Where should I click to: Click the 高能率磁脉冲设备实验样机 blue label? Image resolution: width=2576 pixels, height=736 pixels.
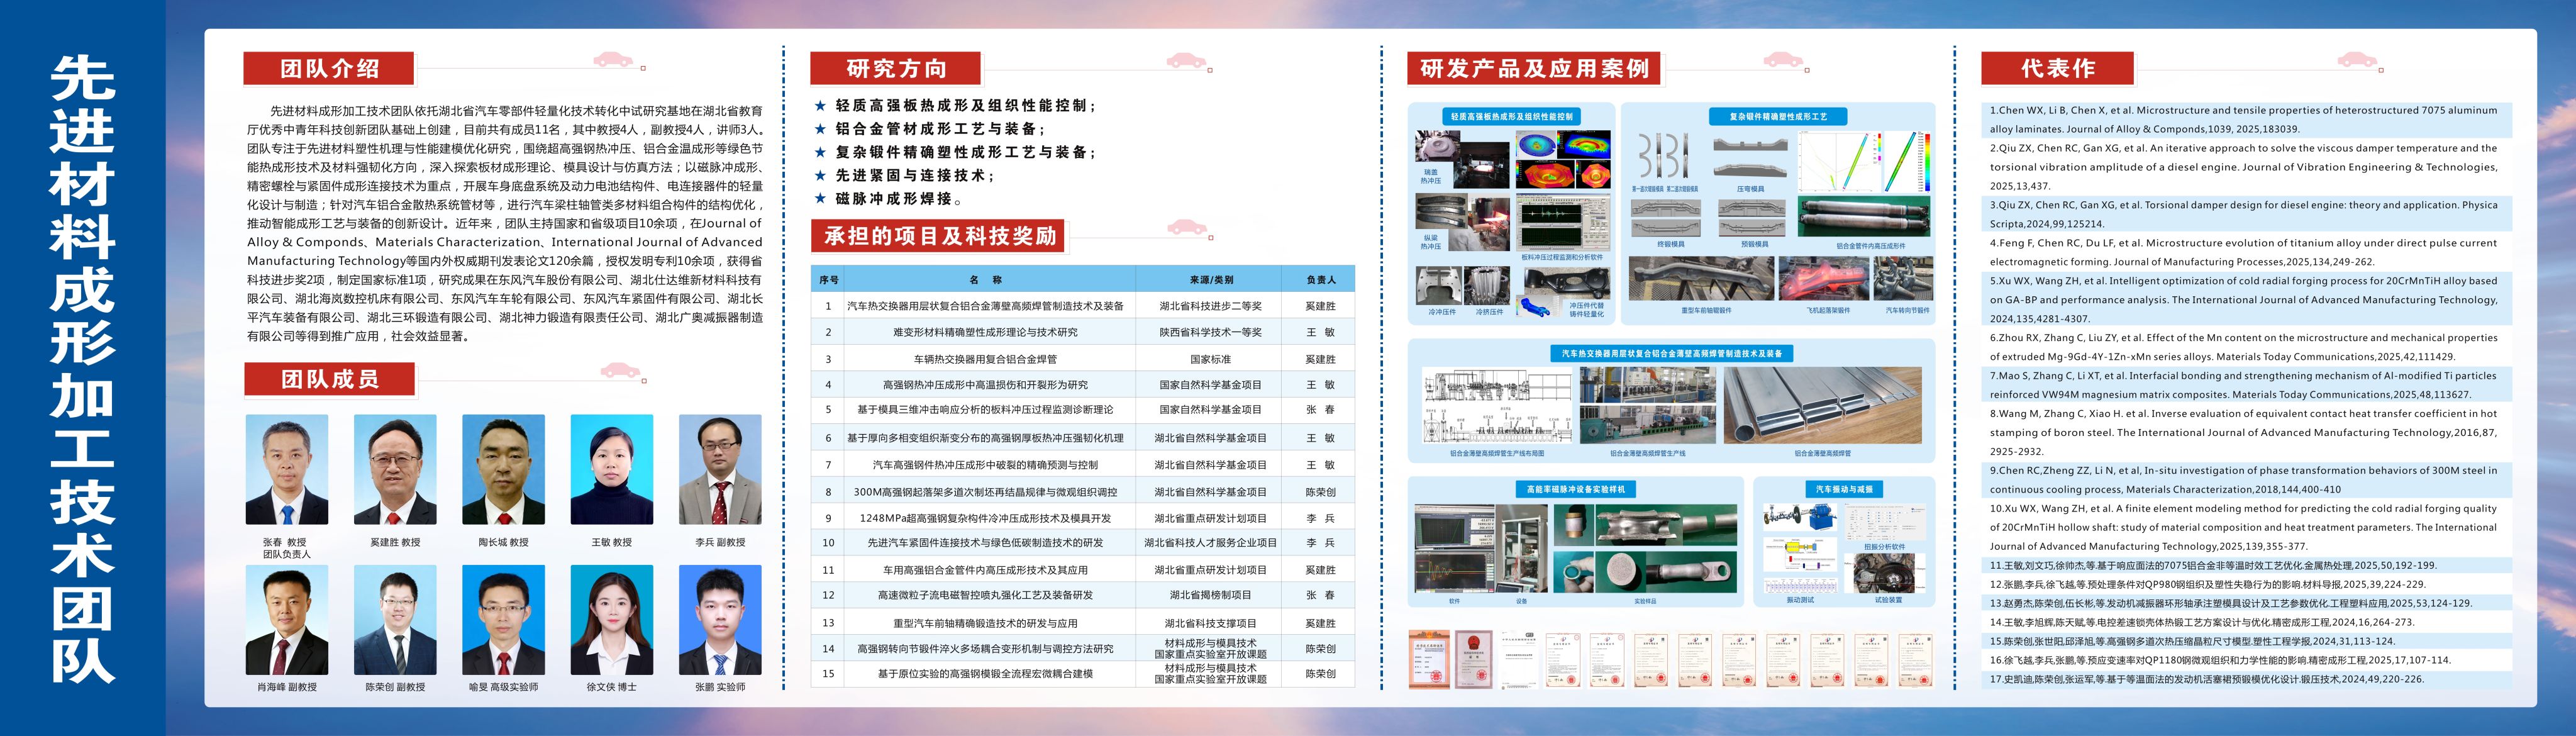1575,489
